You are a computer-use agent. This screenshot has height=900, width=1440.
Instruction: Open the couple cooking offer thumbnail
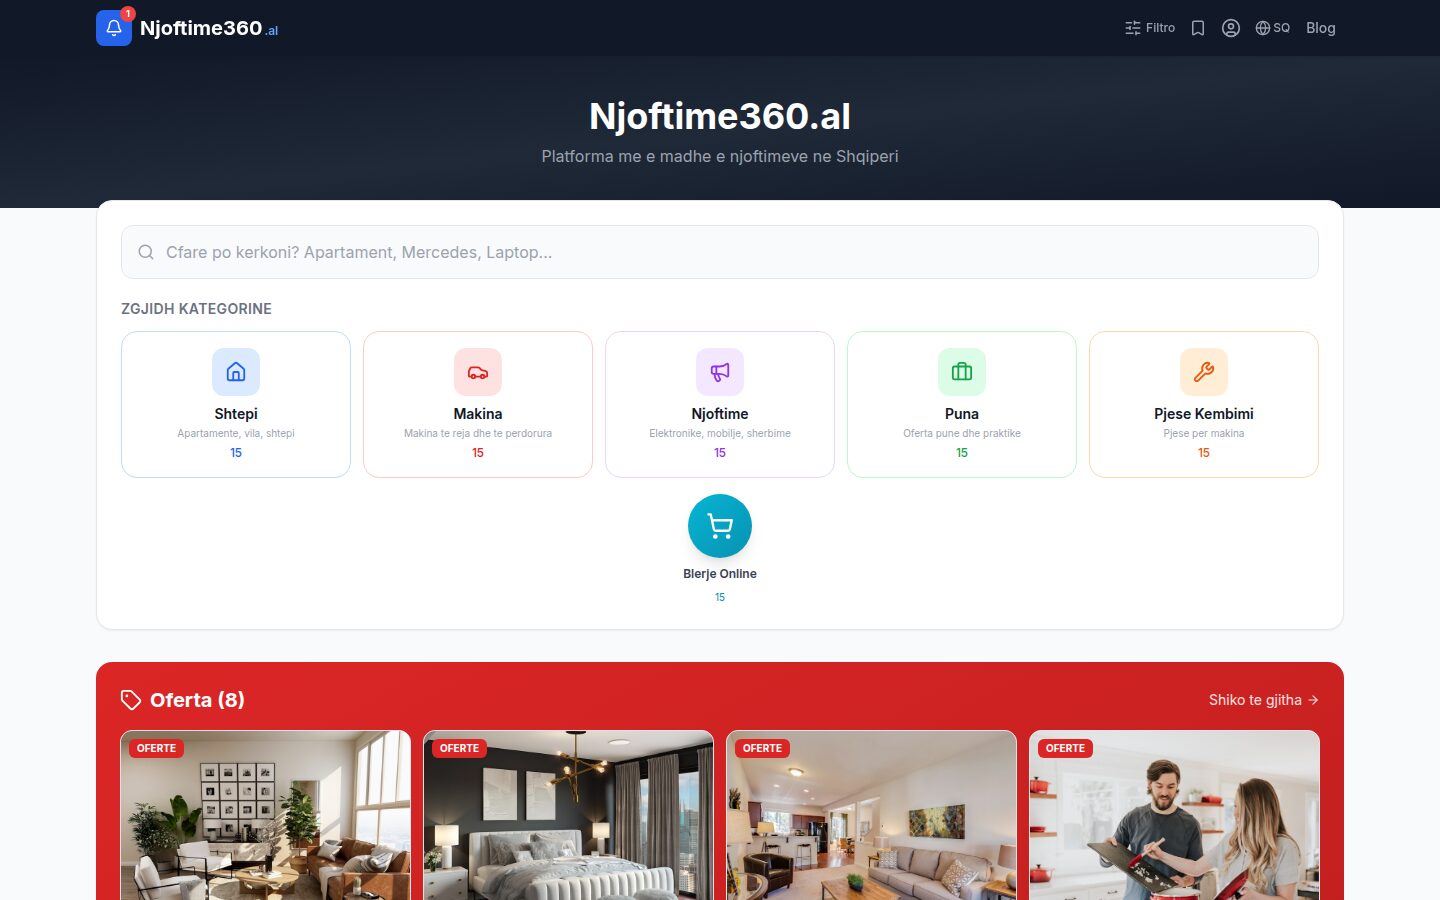click(x=1175, y=815)
